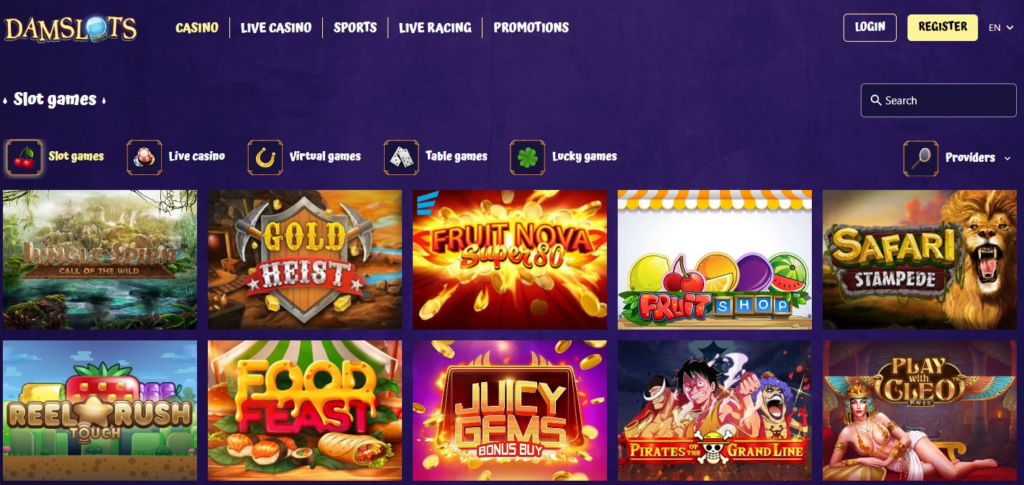Open the Fruit Shop slot thumbnail

click(x=714, y=259)
